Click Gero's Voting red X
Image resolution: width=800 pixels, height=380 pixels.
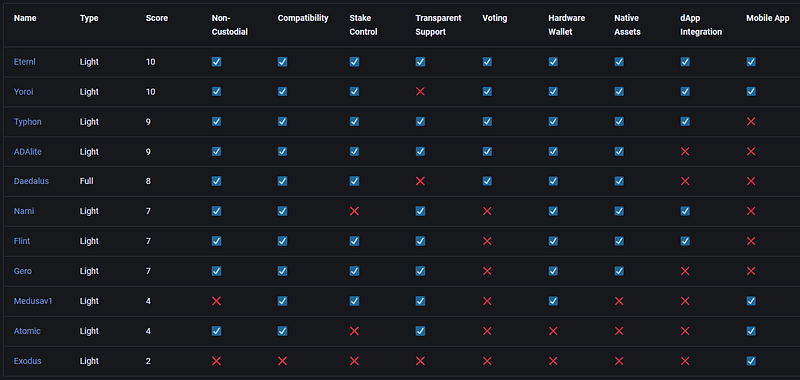[x=487, y=271]
